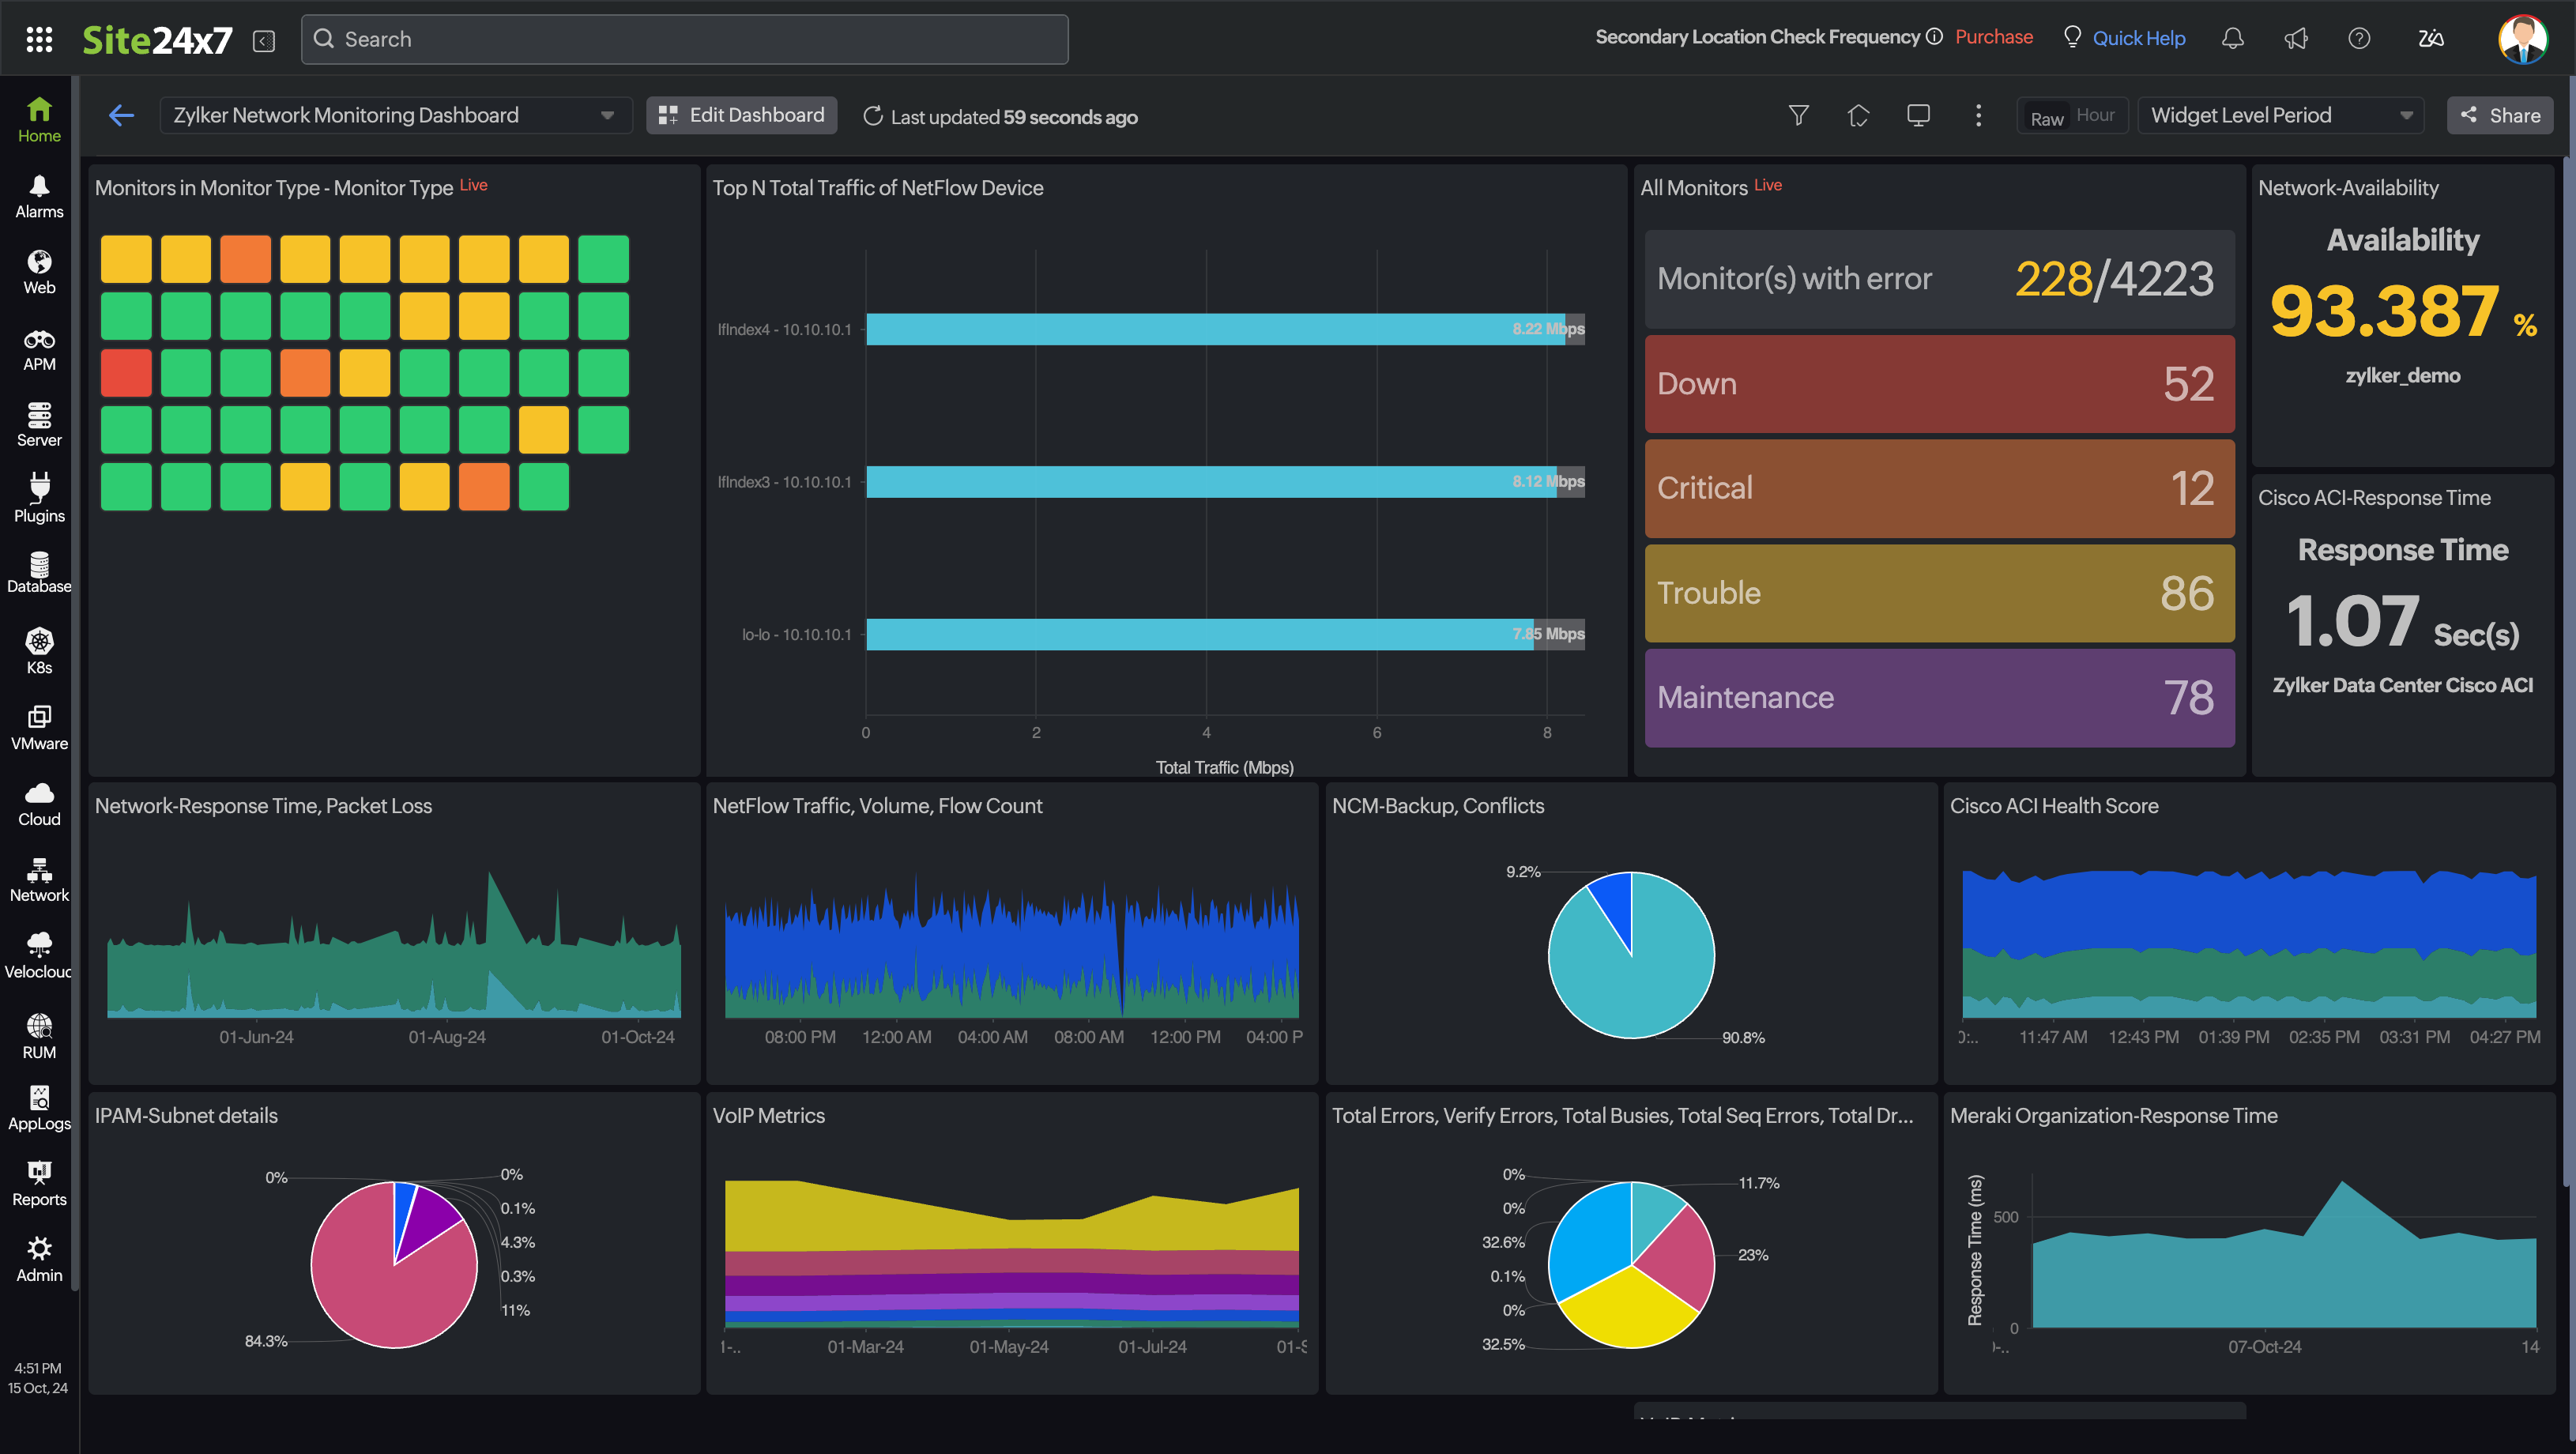
Task: Select the K8s sidebar icon
Action: coord(39,648)
